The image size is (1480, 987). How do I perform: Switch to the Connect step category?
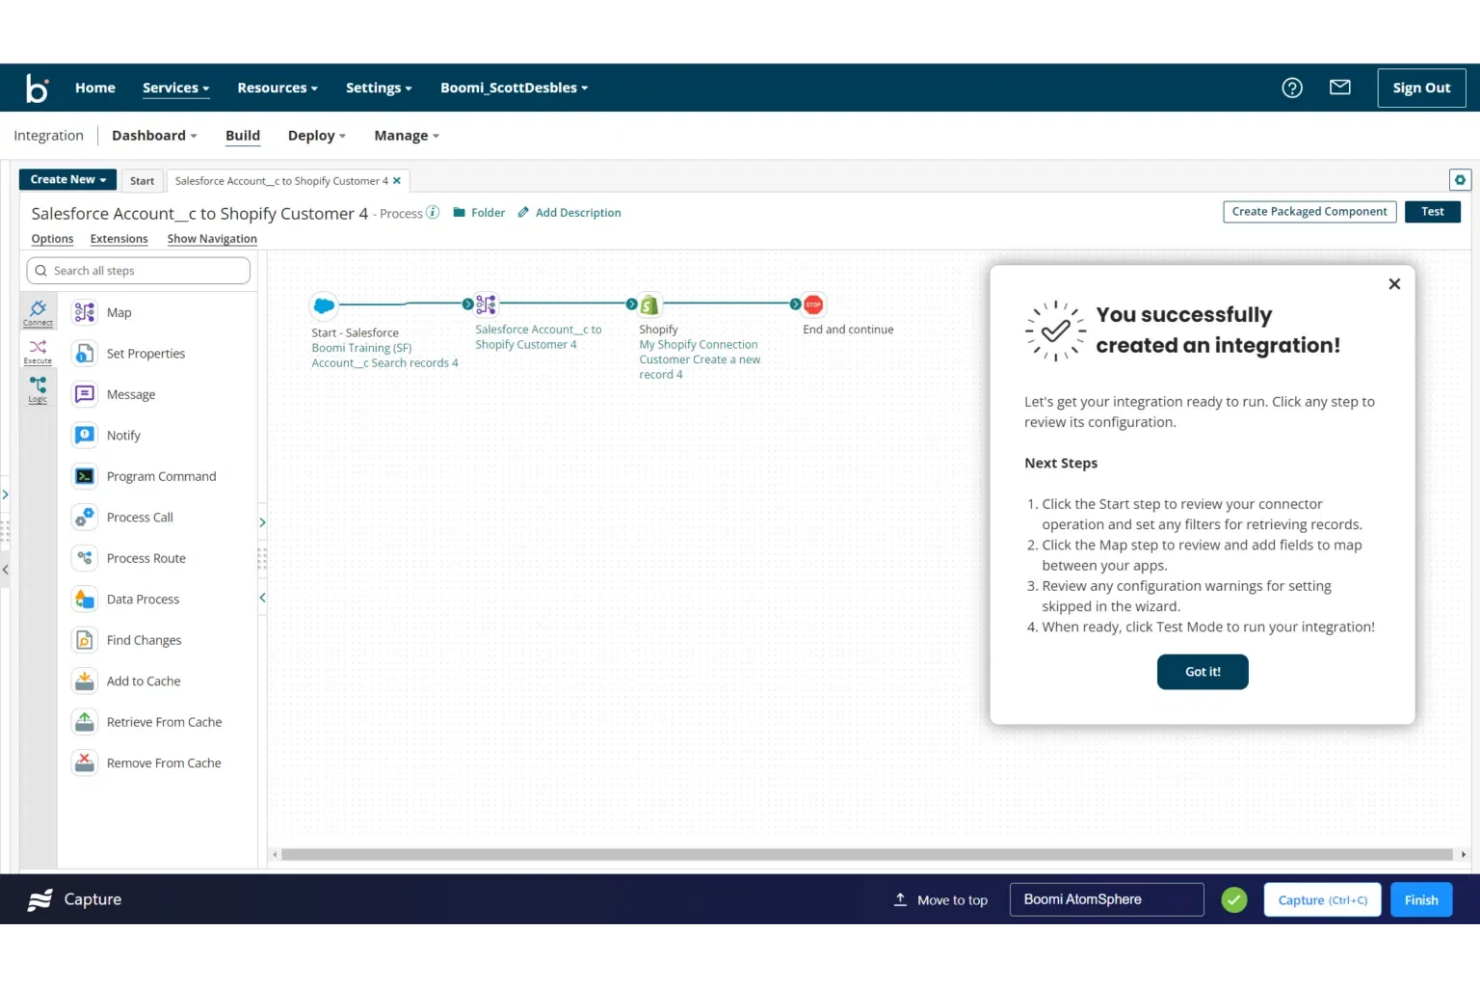coord(37,311)
